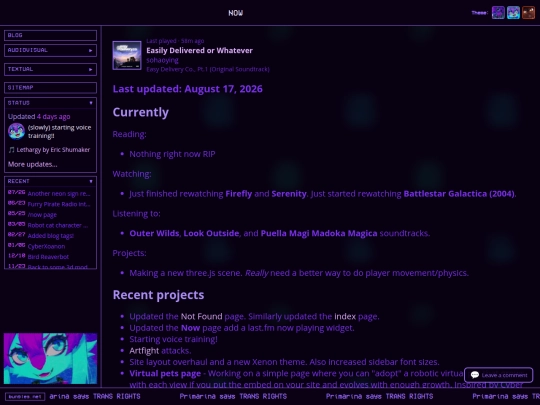Click the 4 days ago timestamp
540x405 pixels.
(53, 117)
